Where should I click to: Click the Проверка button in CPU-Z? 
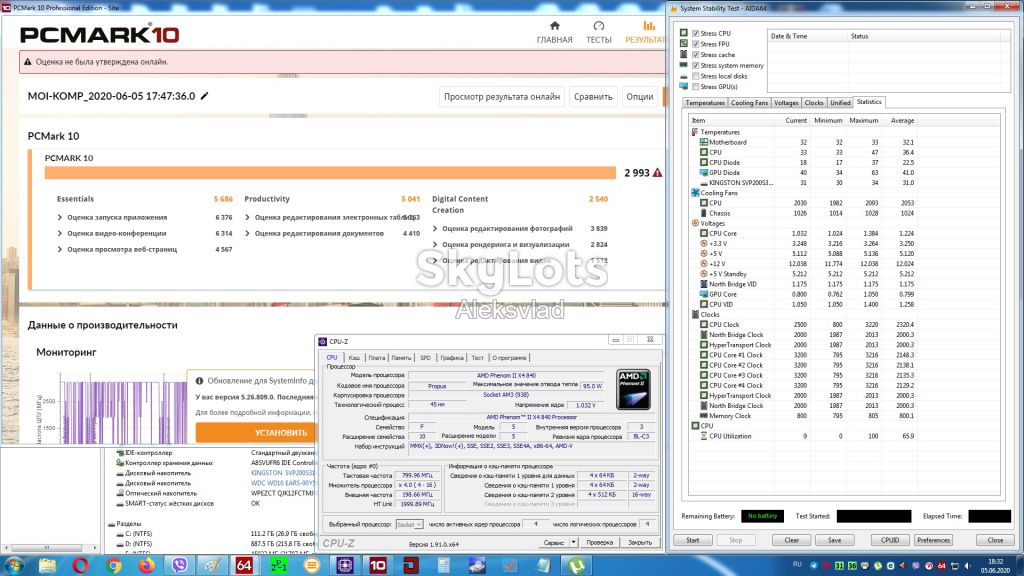600,542
